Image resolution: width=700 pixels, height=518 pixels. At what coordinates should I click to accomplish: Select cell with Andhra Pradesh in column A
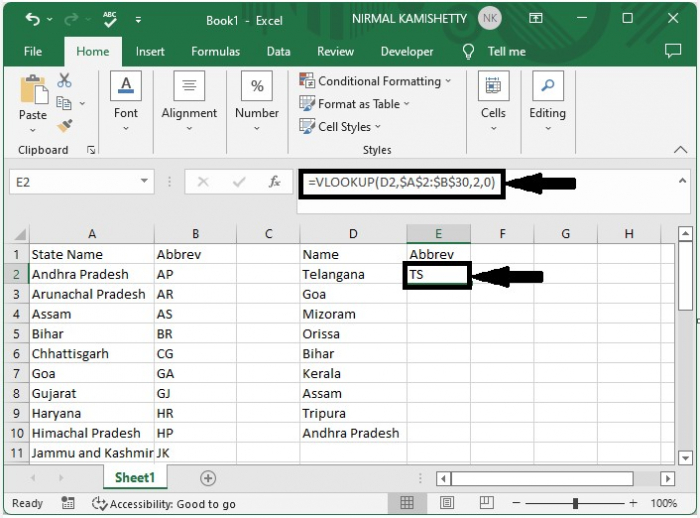92,274
